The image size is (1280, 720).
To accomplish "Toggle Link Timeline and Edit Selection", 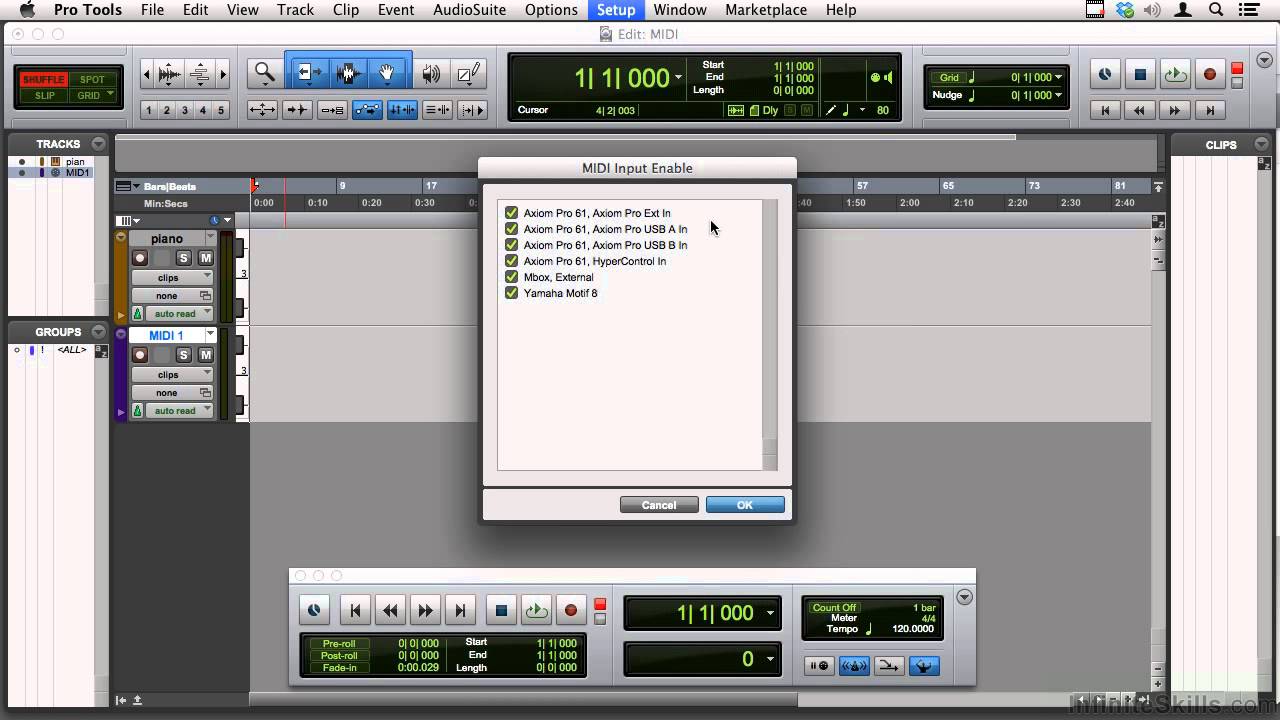I will [x=402, y=110].
